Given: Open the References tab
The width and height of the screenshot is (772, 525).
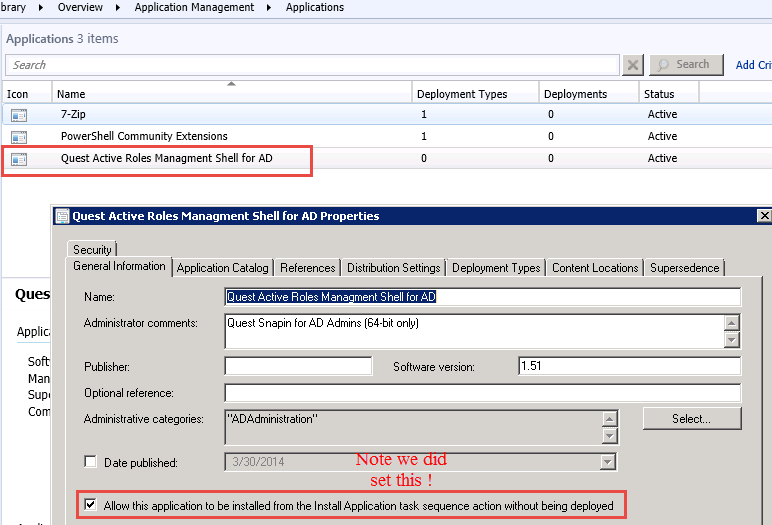Looking at the screenshot, I should tap(307, 268).
